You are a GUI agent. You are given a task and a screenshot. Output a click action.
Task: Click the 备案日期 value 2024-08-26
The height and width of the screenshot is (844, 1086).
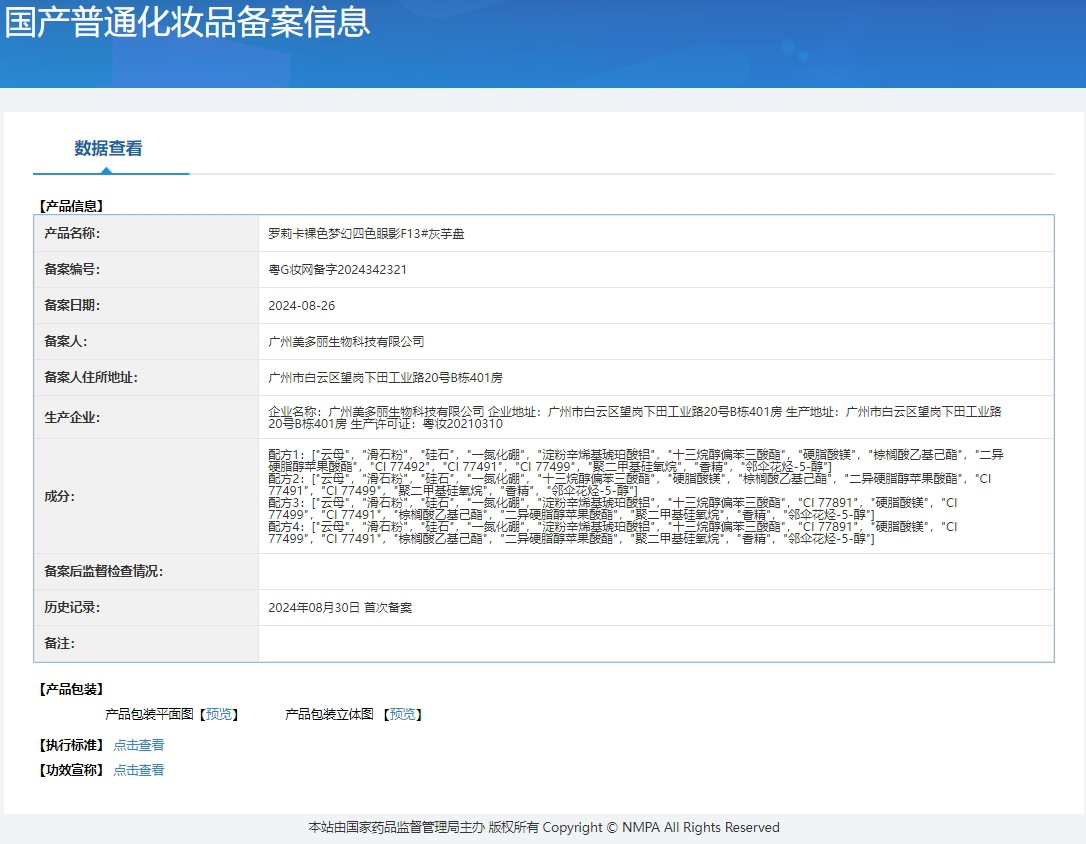tap(302, 305)
